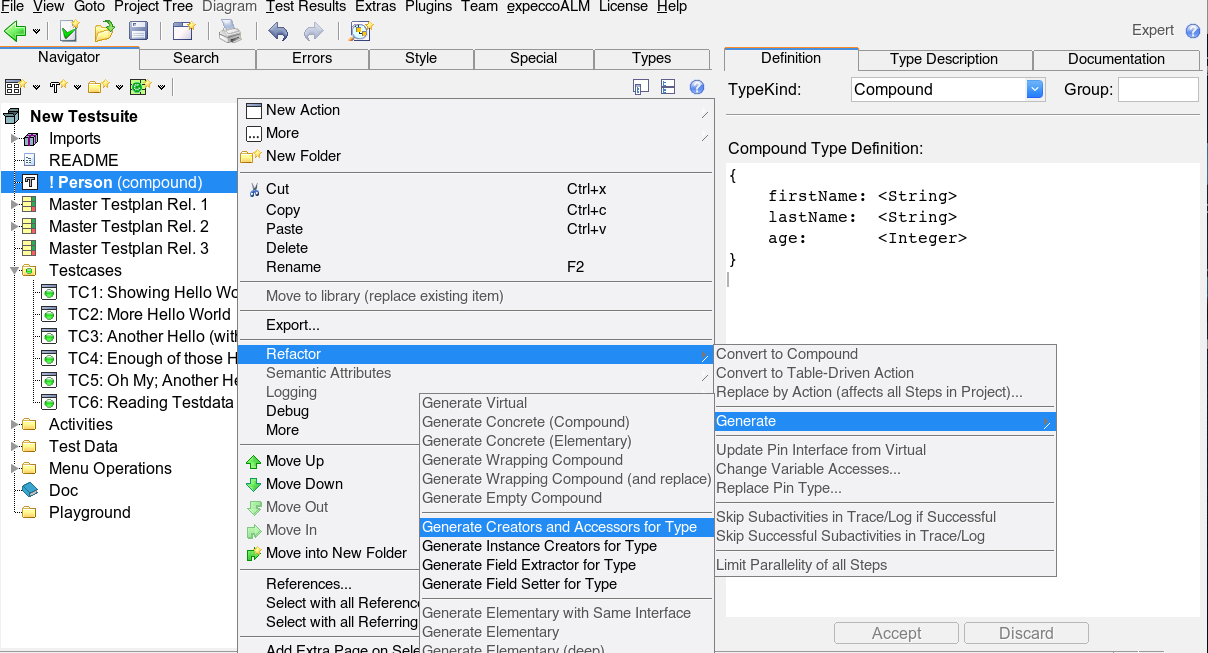The image size is (1208, 653).
Task: Click the new testsuite checkmark icon
Action: (69, 32)
